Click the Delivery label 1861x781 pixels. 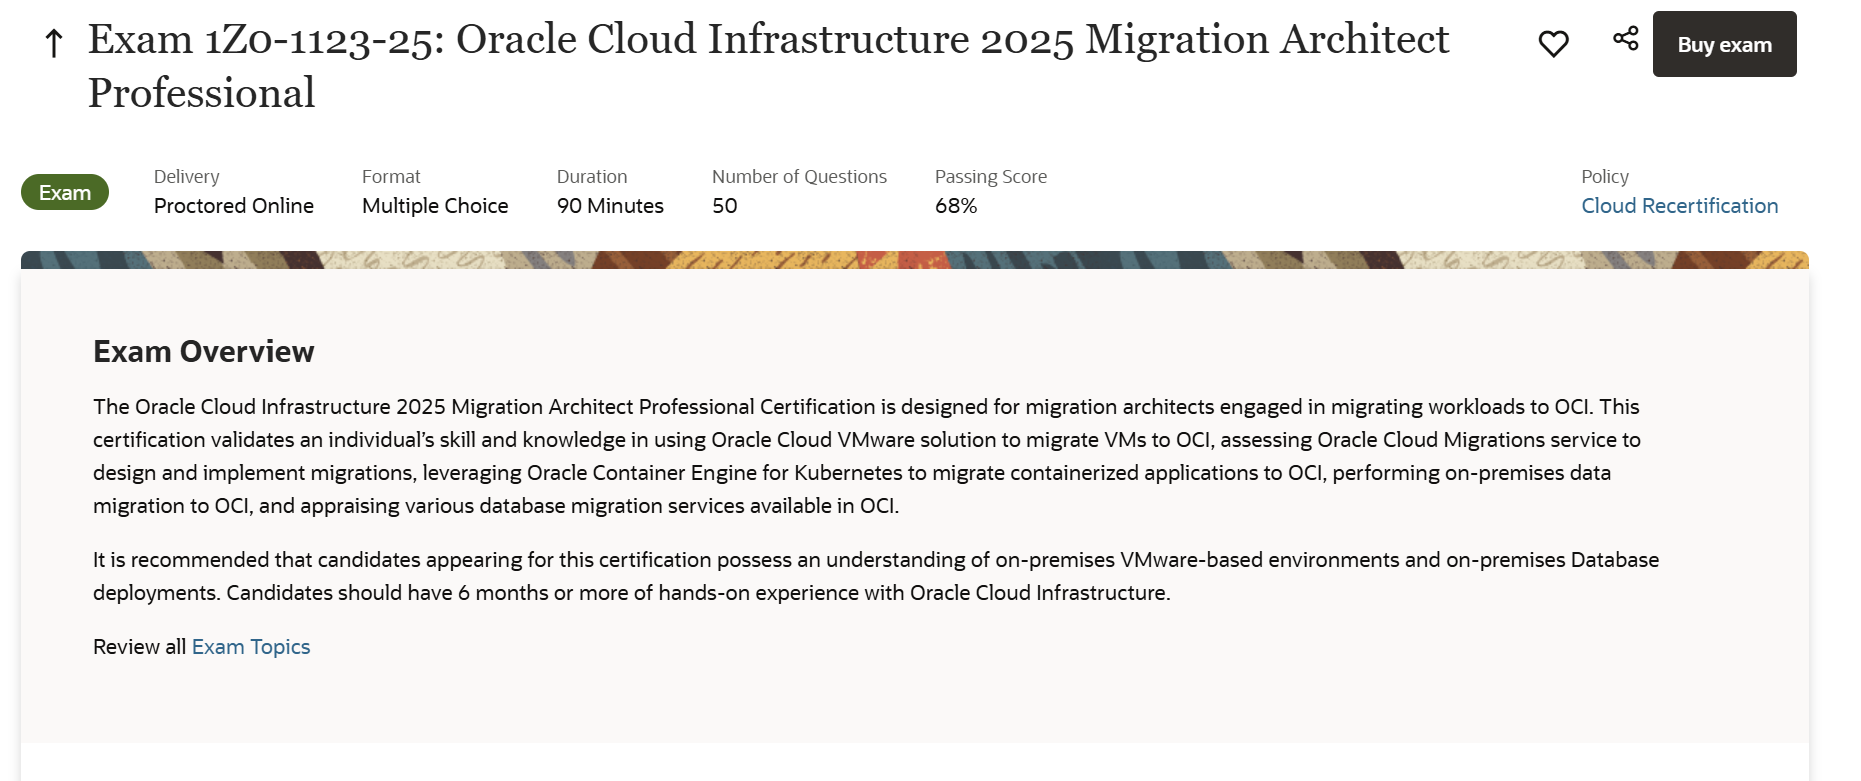187,177
